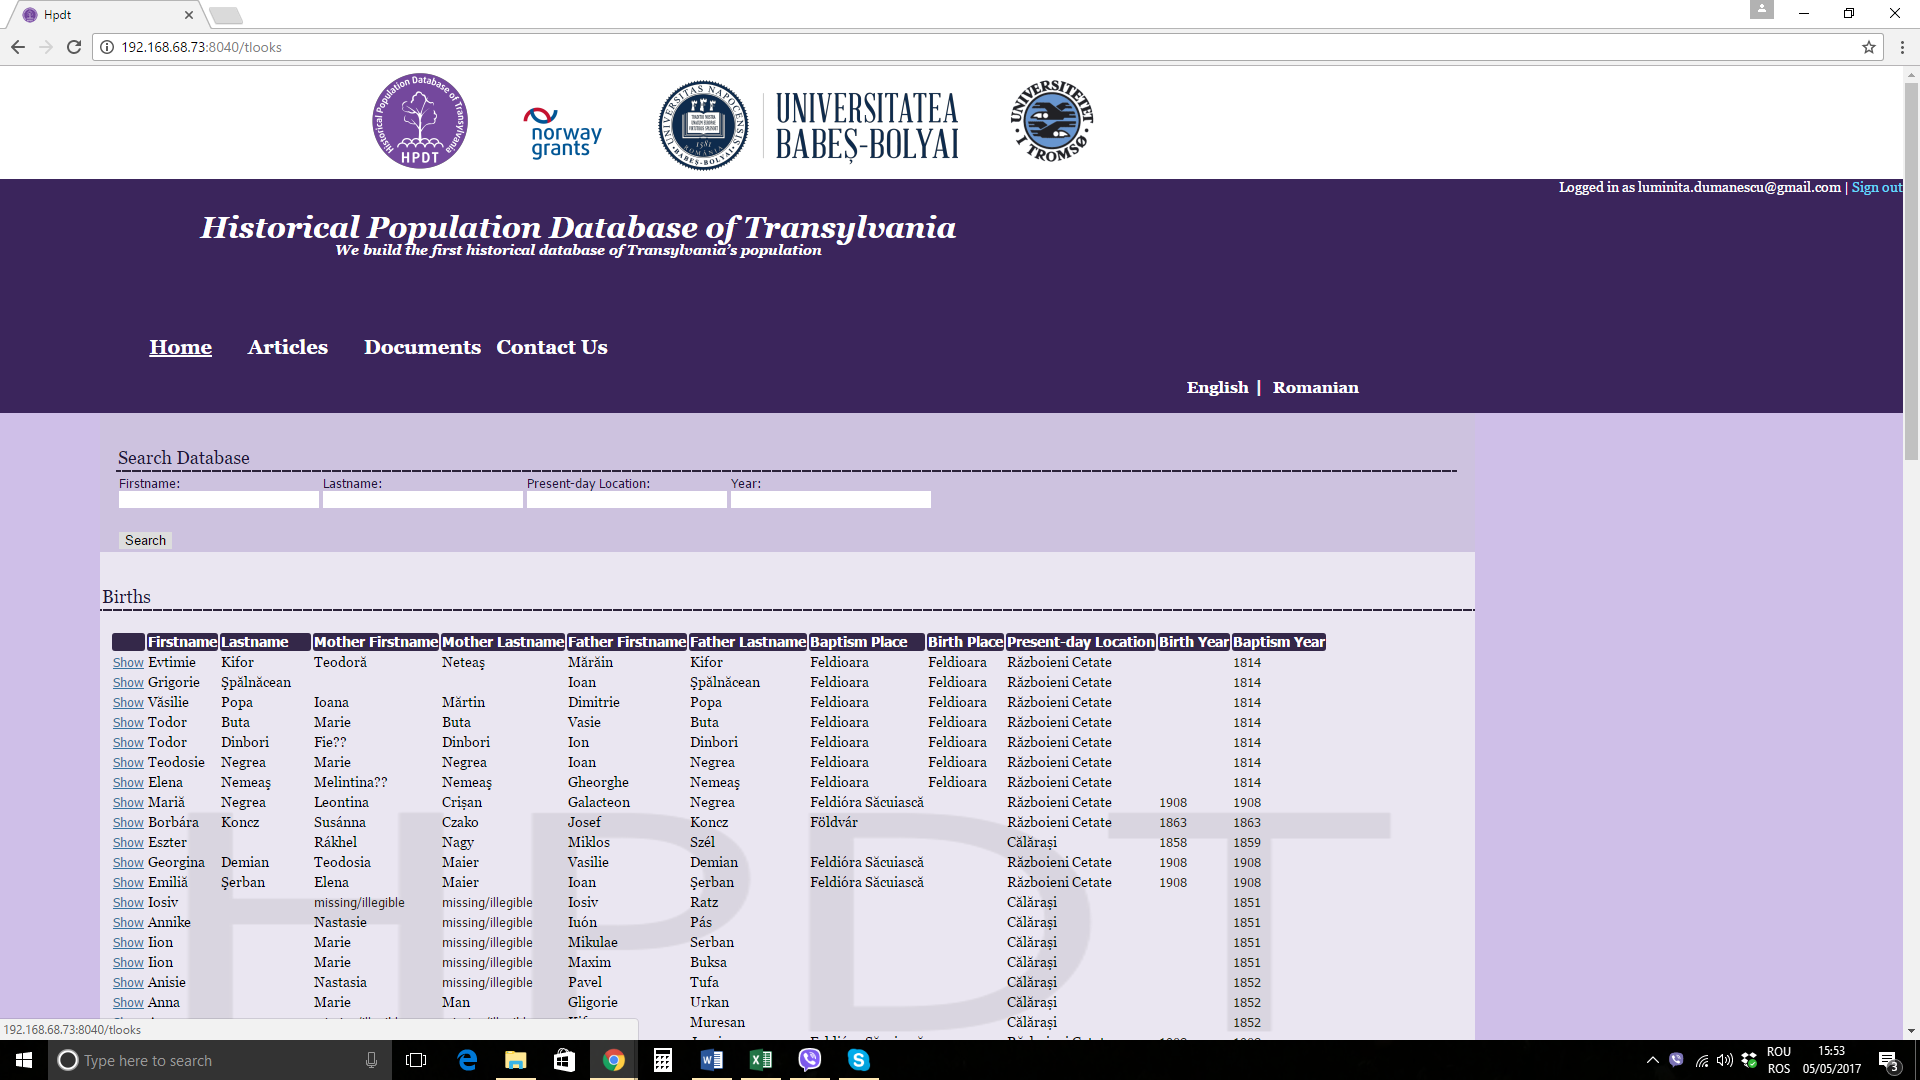Click the Father Lastname column header
1920x1080 pixels.
click(748, 642)
